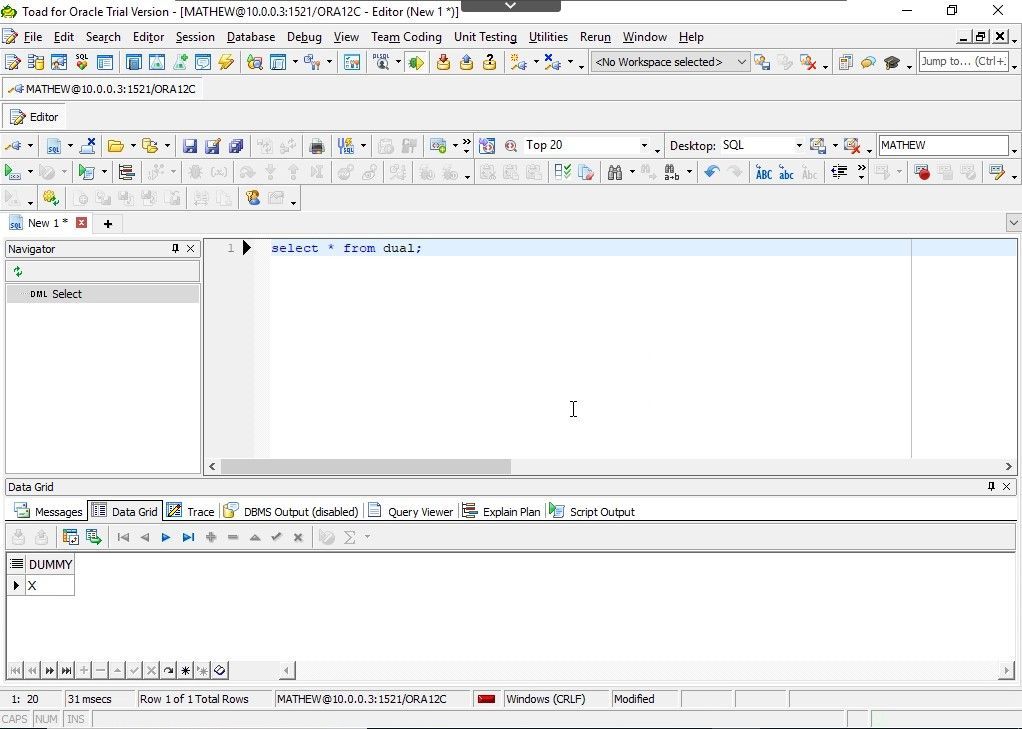Open the Desktop SQL dropdown
1022x729 pixels.
(x=798, y=145)
